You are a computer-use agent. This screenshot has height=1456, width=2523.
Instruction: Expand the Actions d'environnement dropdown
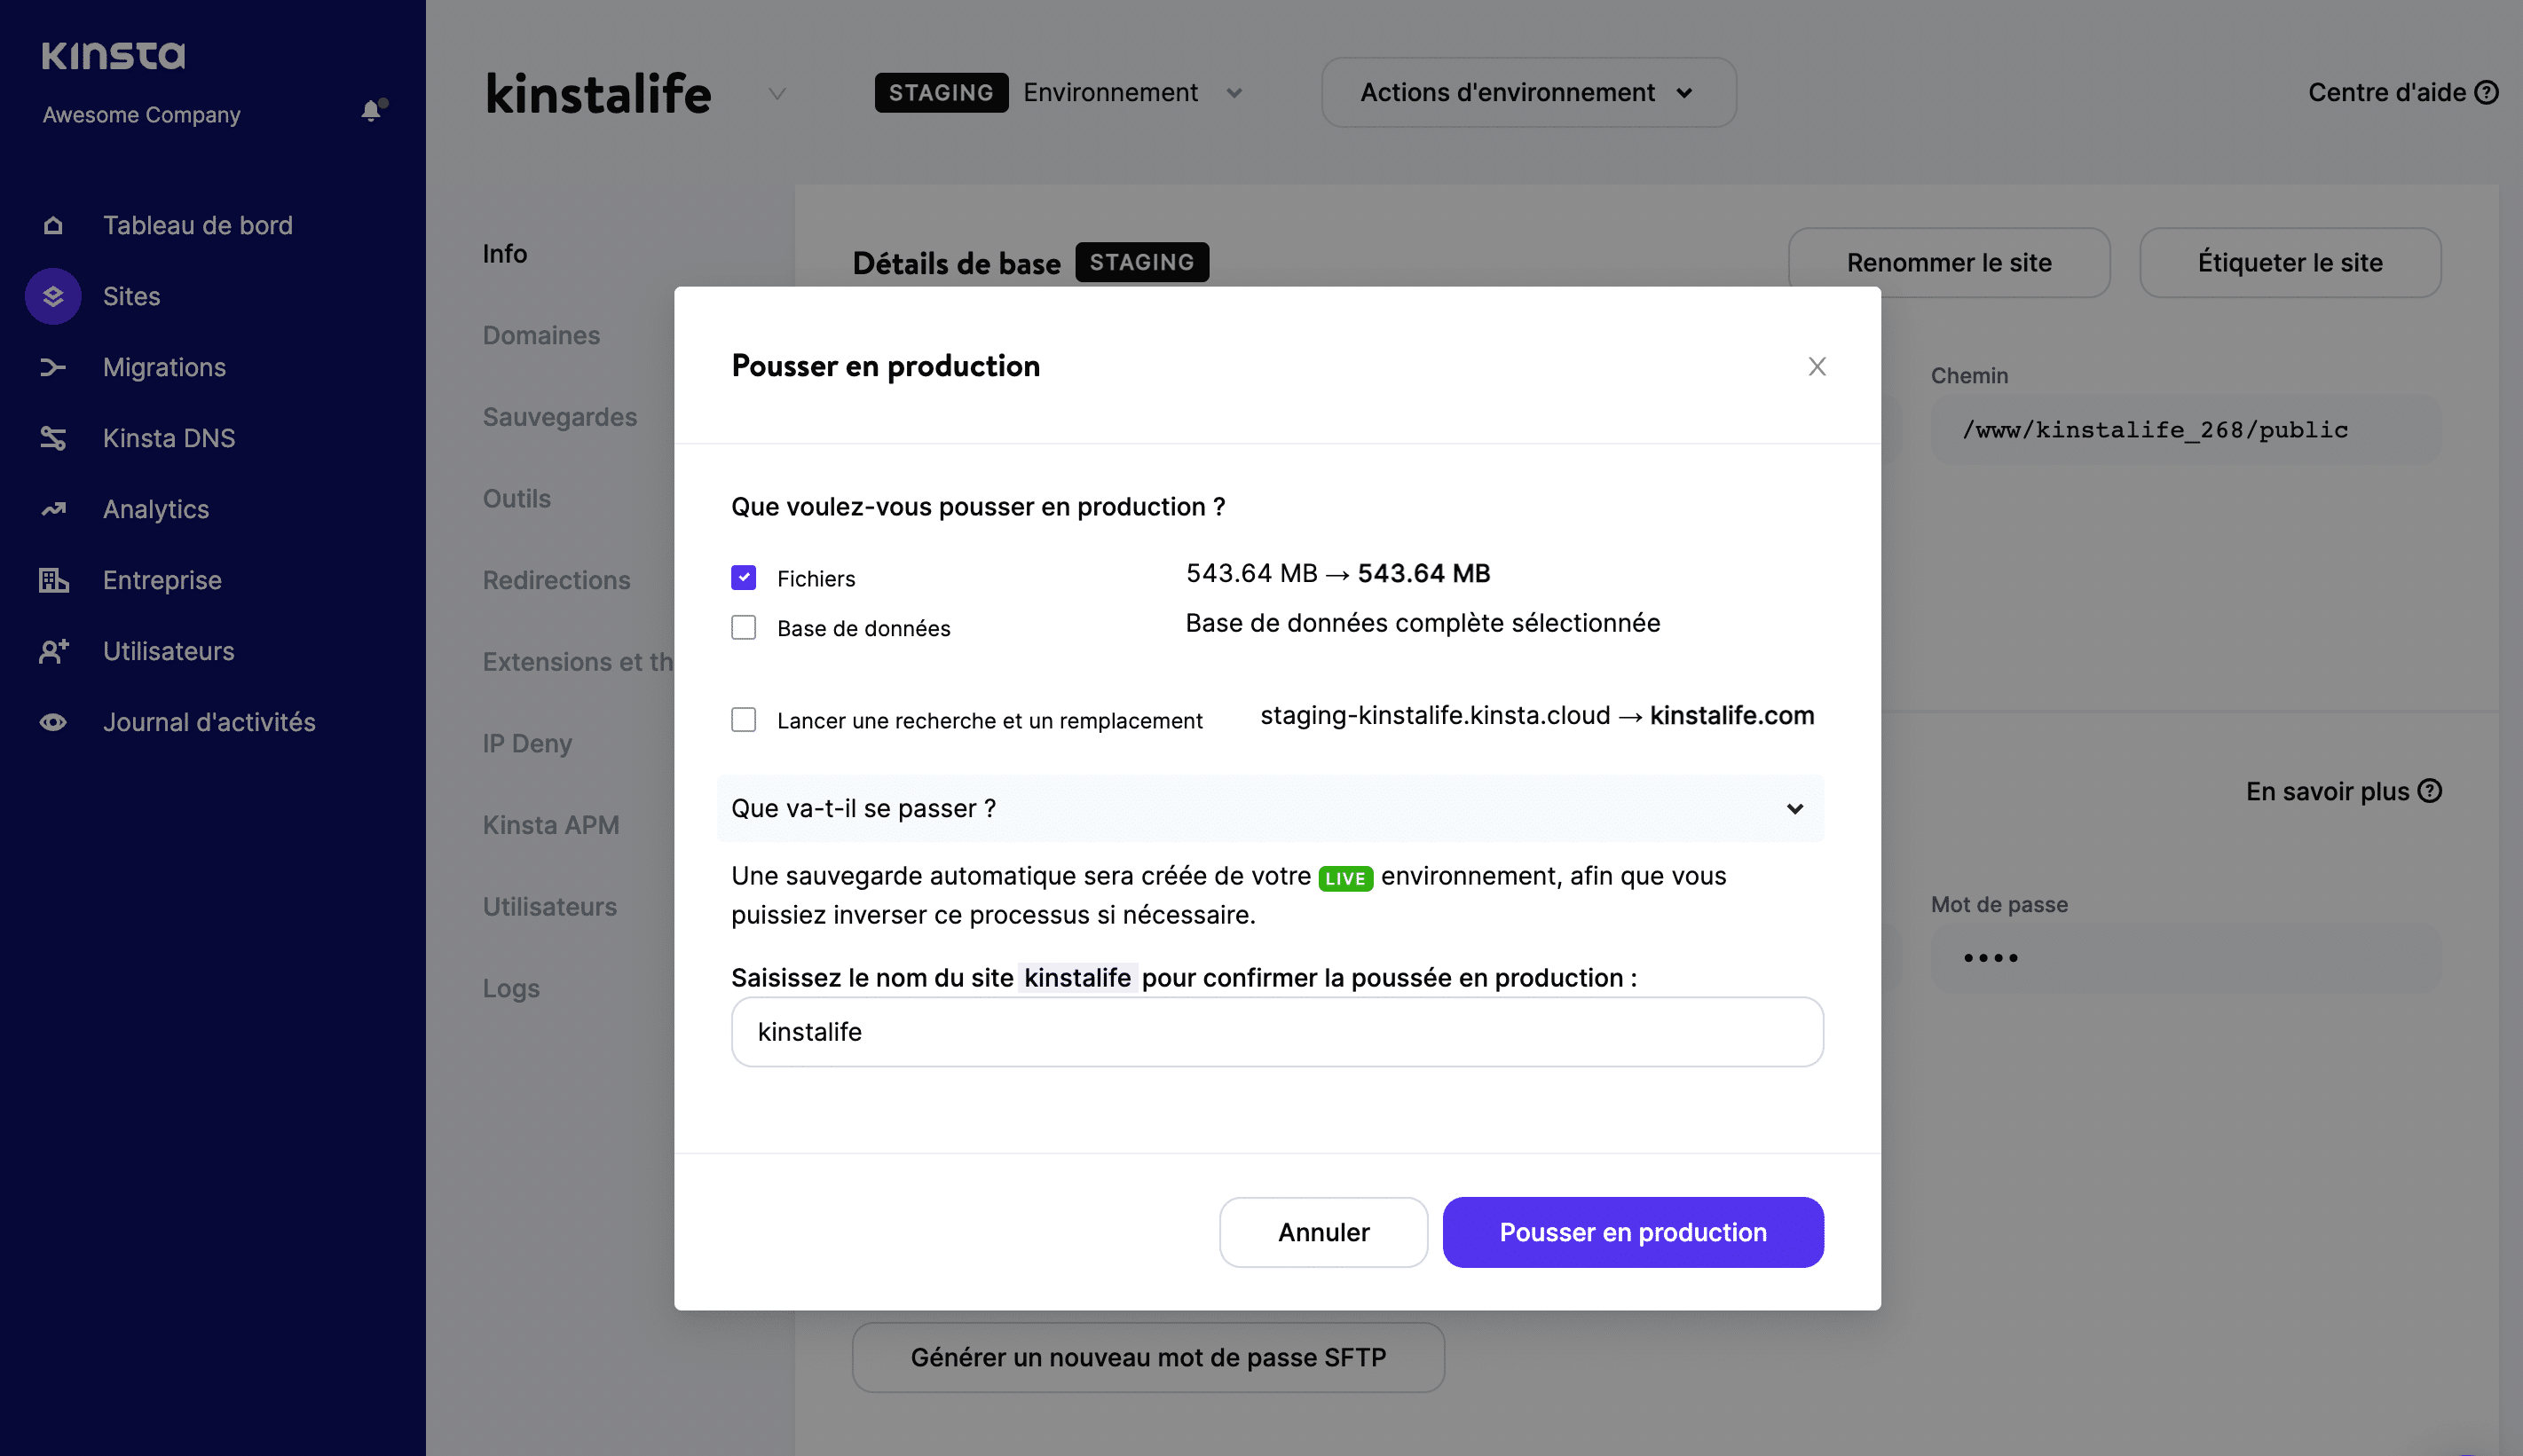pos(1527,92)
